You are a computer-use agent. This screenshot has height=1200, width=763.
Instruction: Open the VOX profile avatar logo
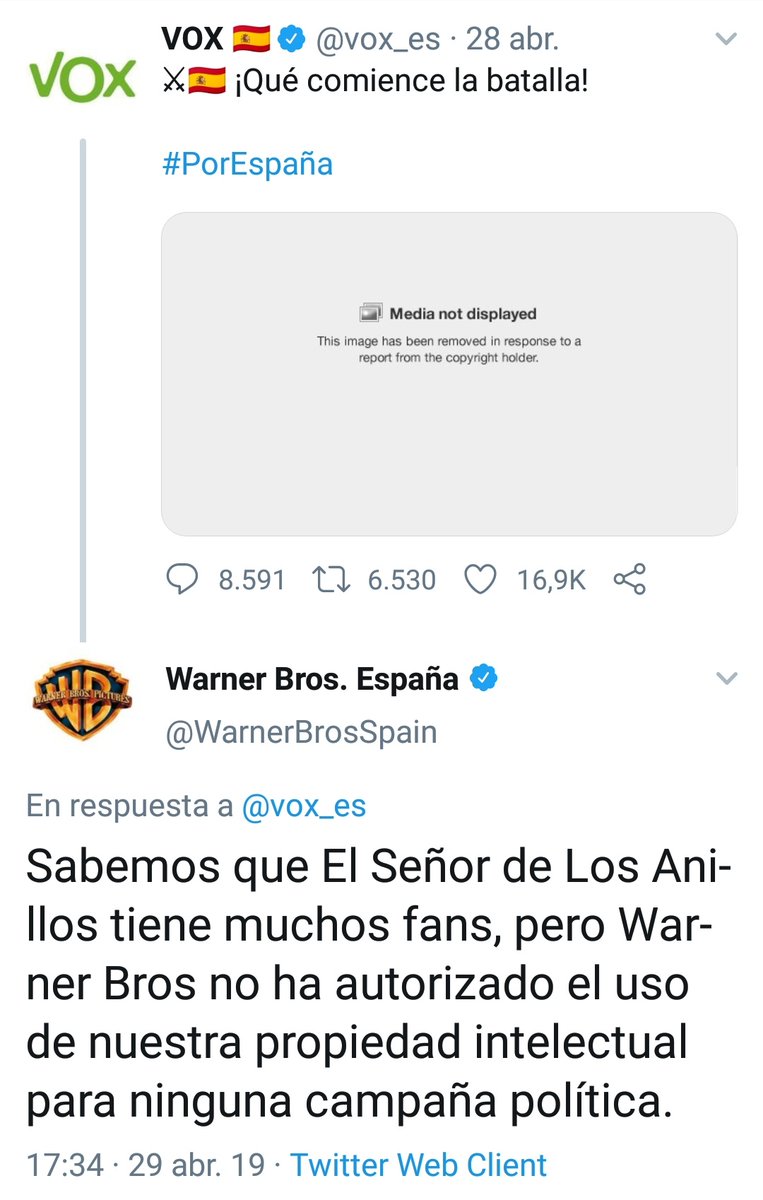(82, 77)
